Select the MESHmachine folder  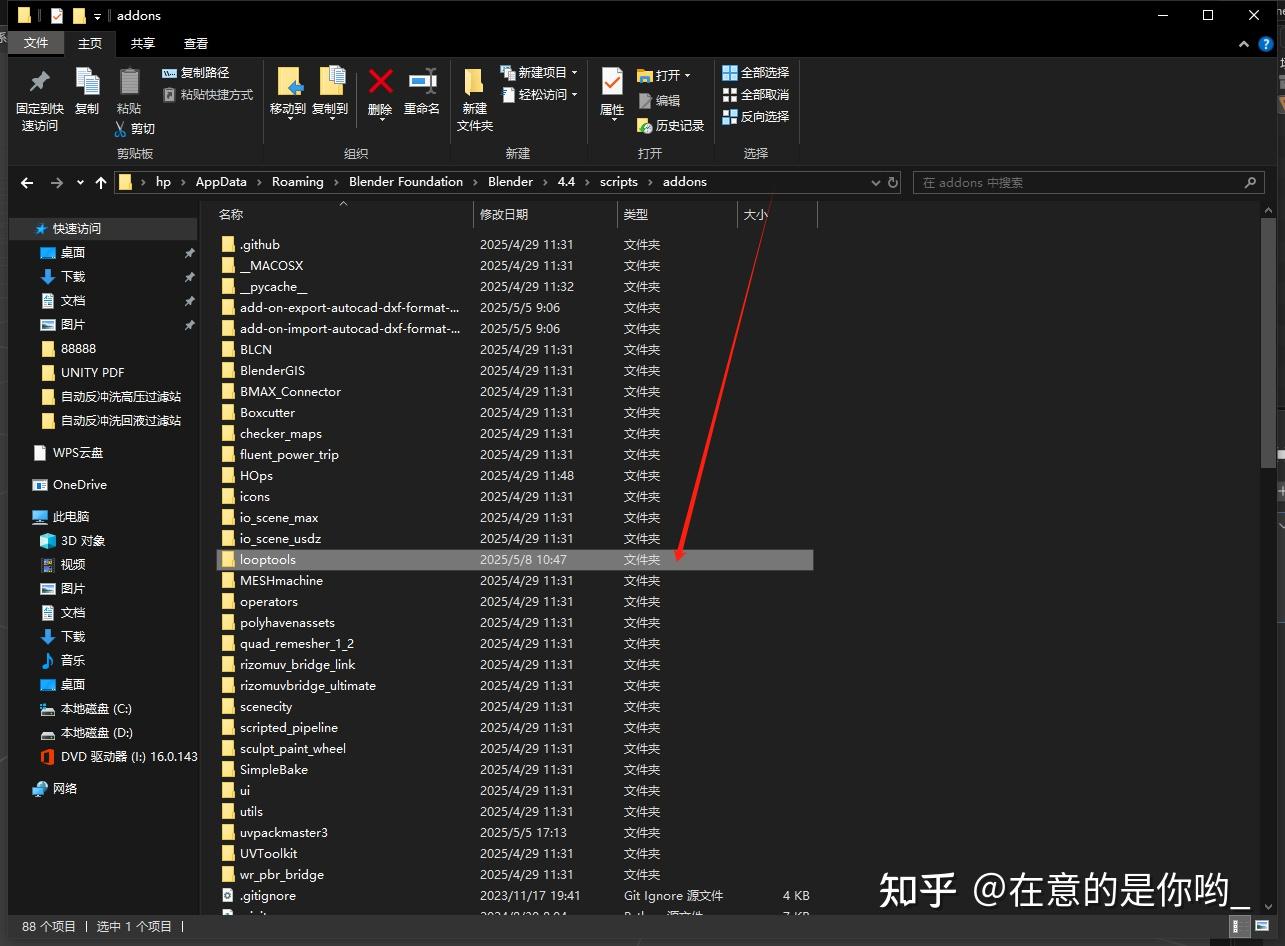[281, 580]
